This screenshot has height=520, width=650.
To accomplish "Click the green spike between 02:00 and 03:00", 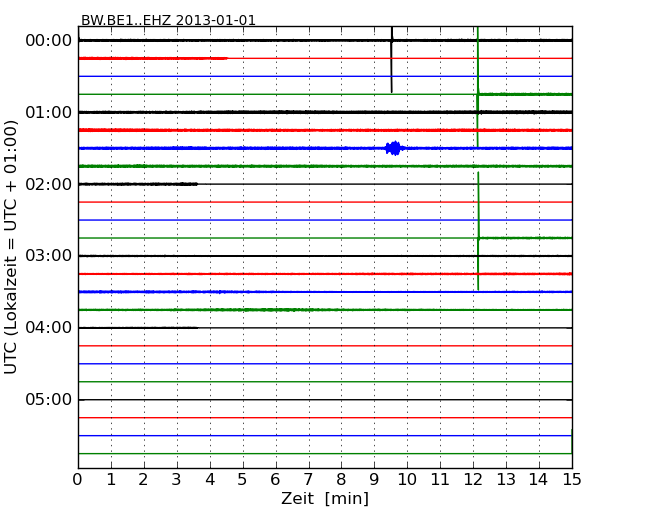I will [478, 231].
